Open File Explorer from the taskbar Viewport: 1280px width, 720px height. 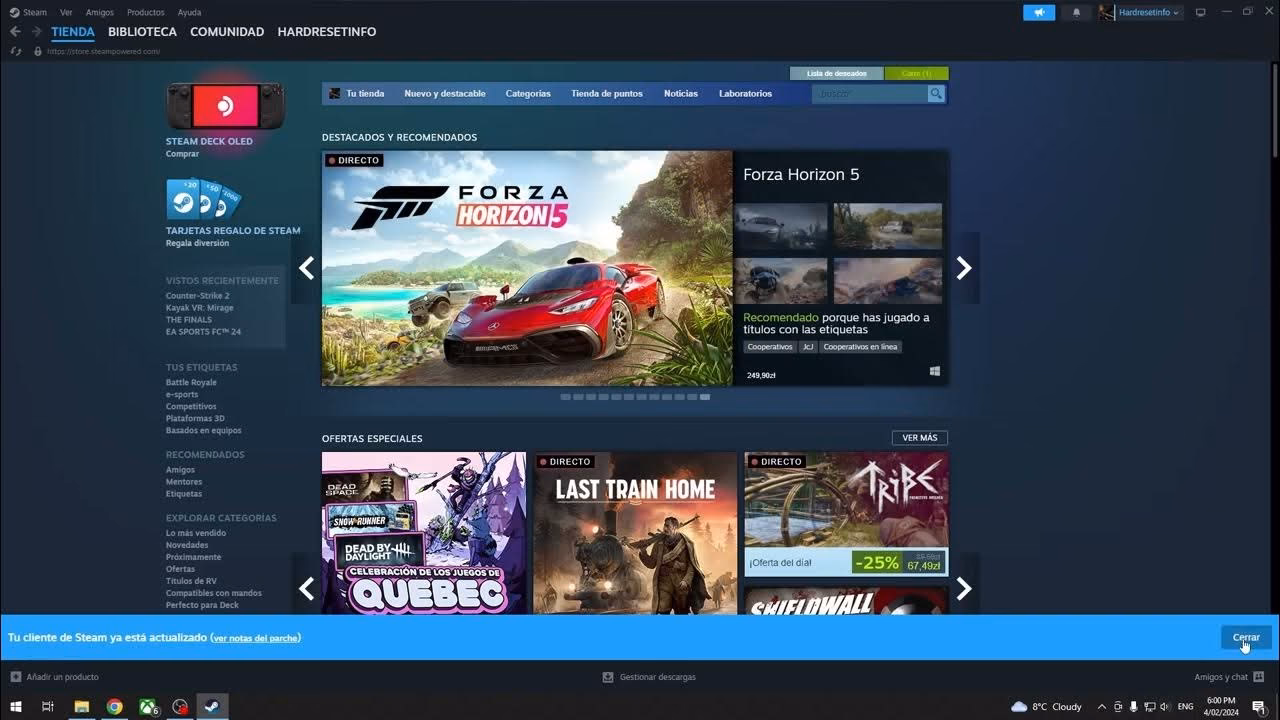pyautogui.click(x=82, y=706)
